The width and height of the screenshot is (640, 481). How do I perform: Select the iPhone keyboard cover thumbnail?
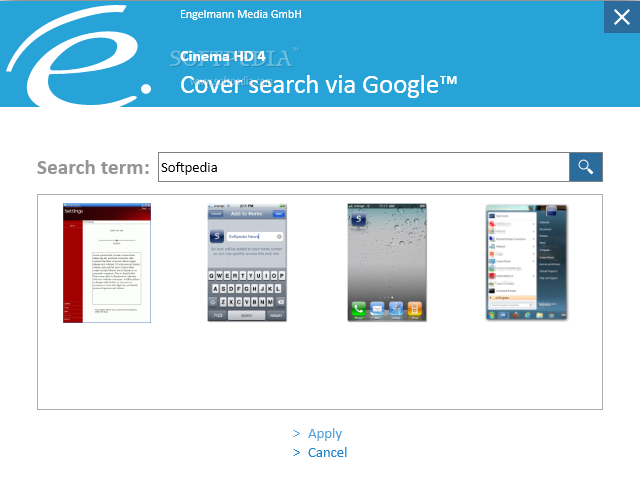[247, 263]
